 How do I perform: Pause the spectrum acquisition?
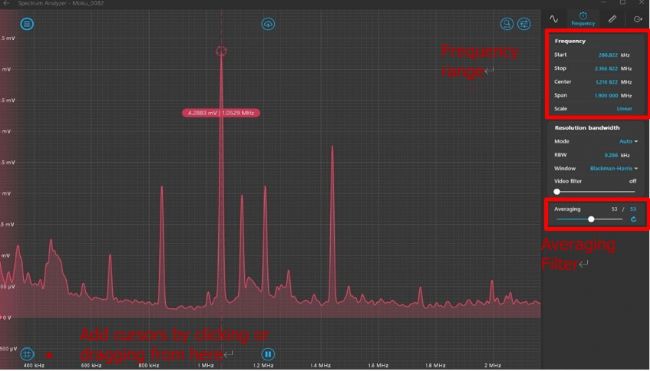tap(268, 354)
